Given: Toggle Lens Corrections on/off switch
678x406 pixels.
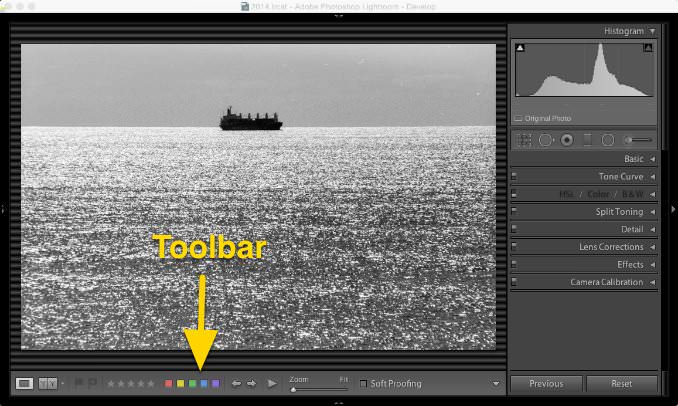Looking at the screenshot, I should (x=514, y=247).
